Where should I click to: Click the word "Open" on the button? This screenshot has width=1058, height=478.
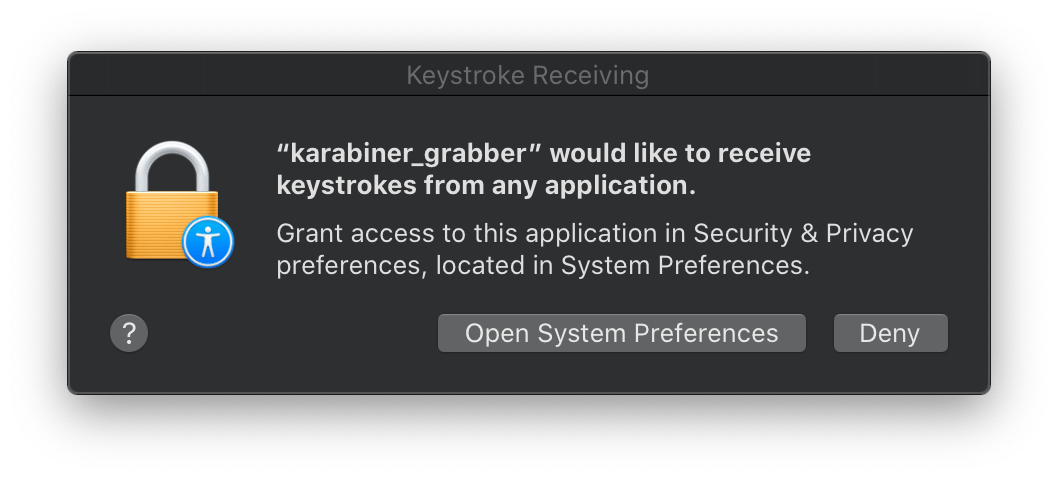[x=497, y=334]
